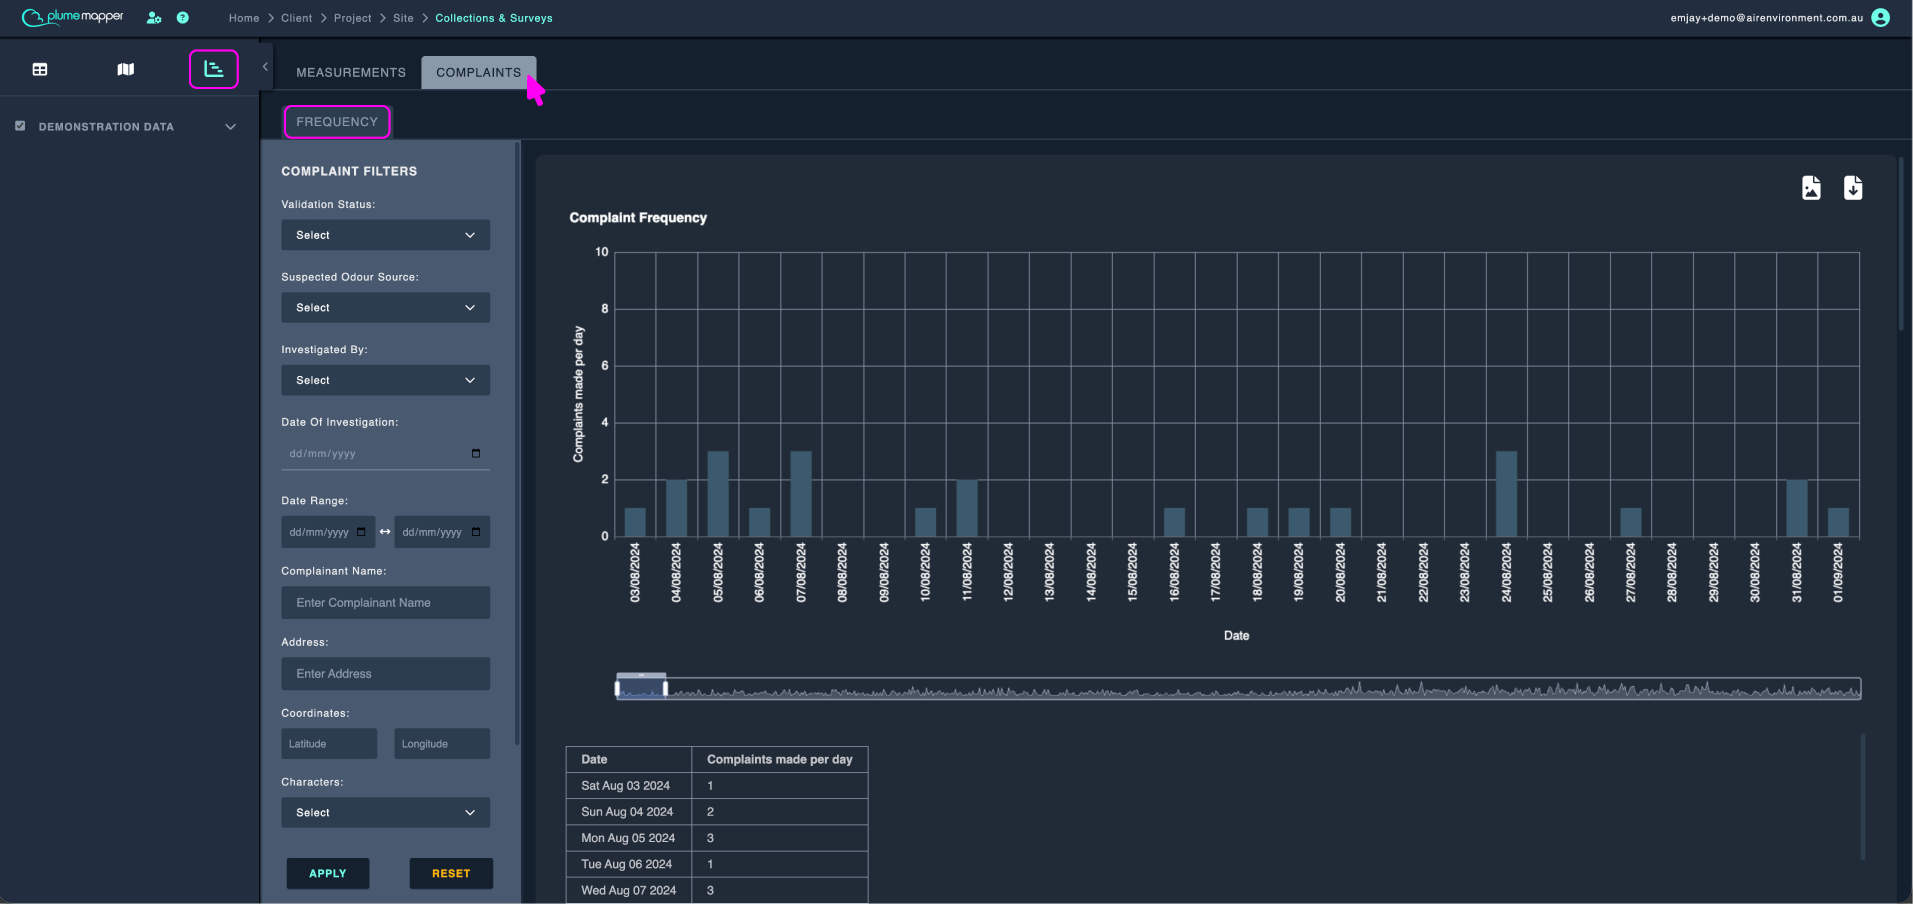This screenshot has width=1913, height=904.
Task: Focus the Enter Address input field
Action: pyautogui.click(x=386, y=674)
